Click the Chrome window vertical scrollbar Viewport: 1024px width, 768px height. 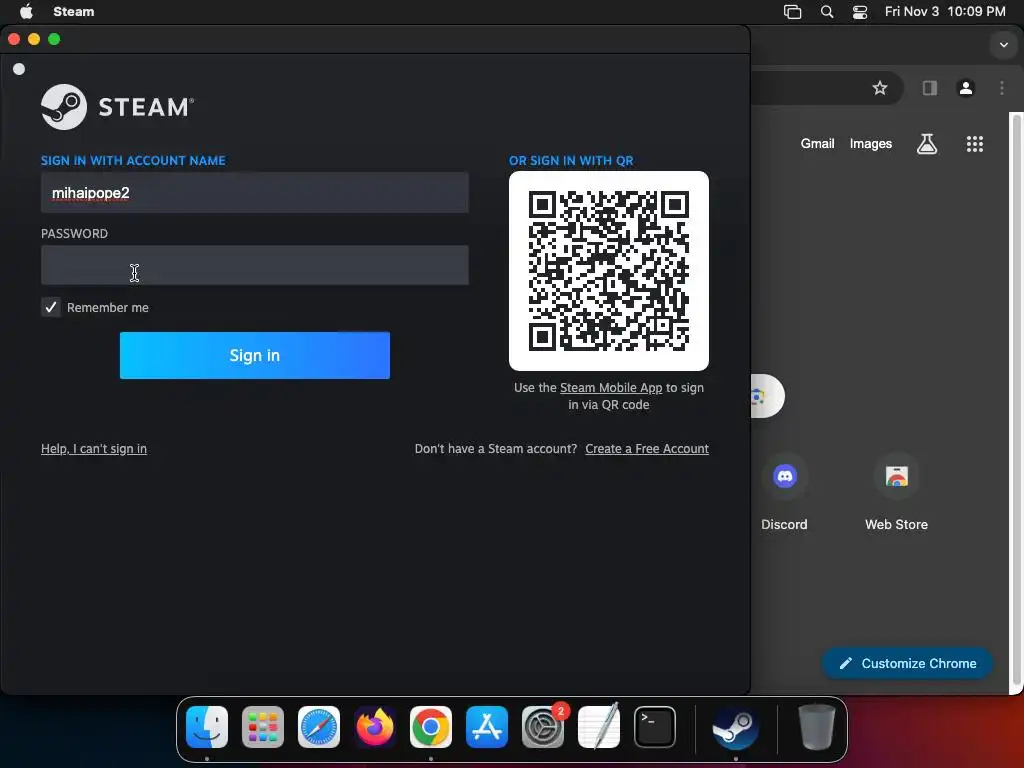(x=1017, y=398)
